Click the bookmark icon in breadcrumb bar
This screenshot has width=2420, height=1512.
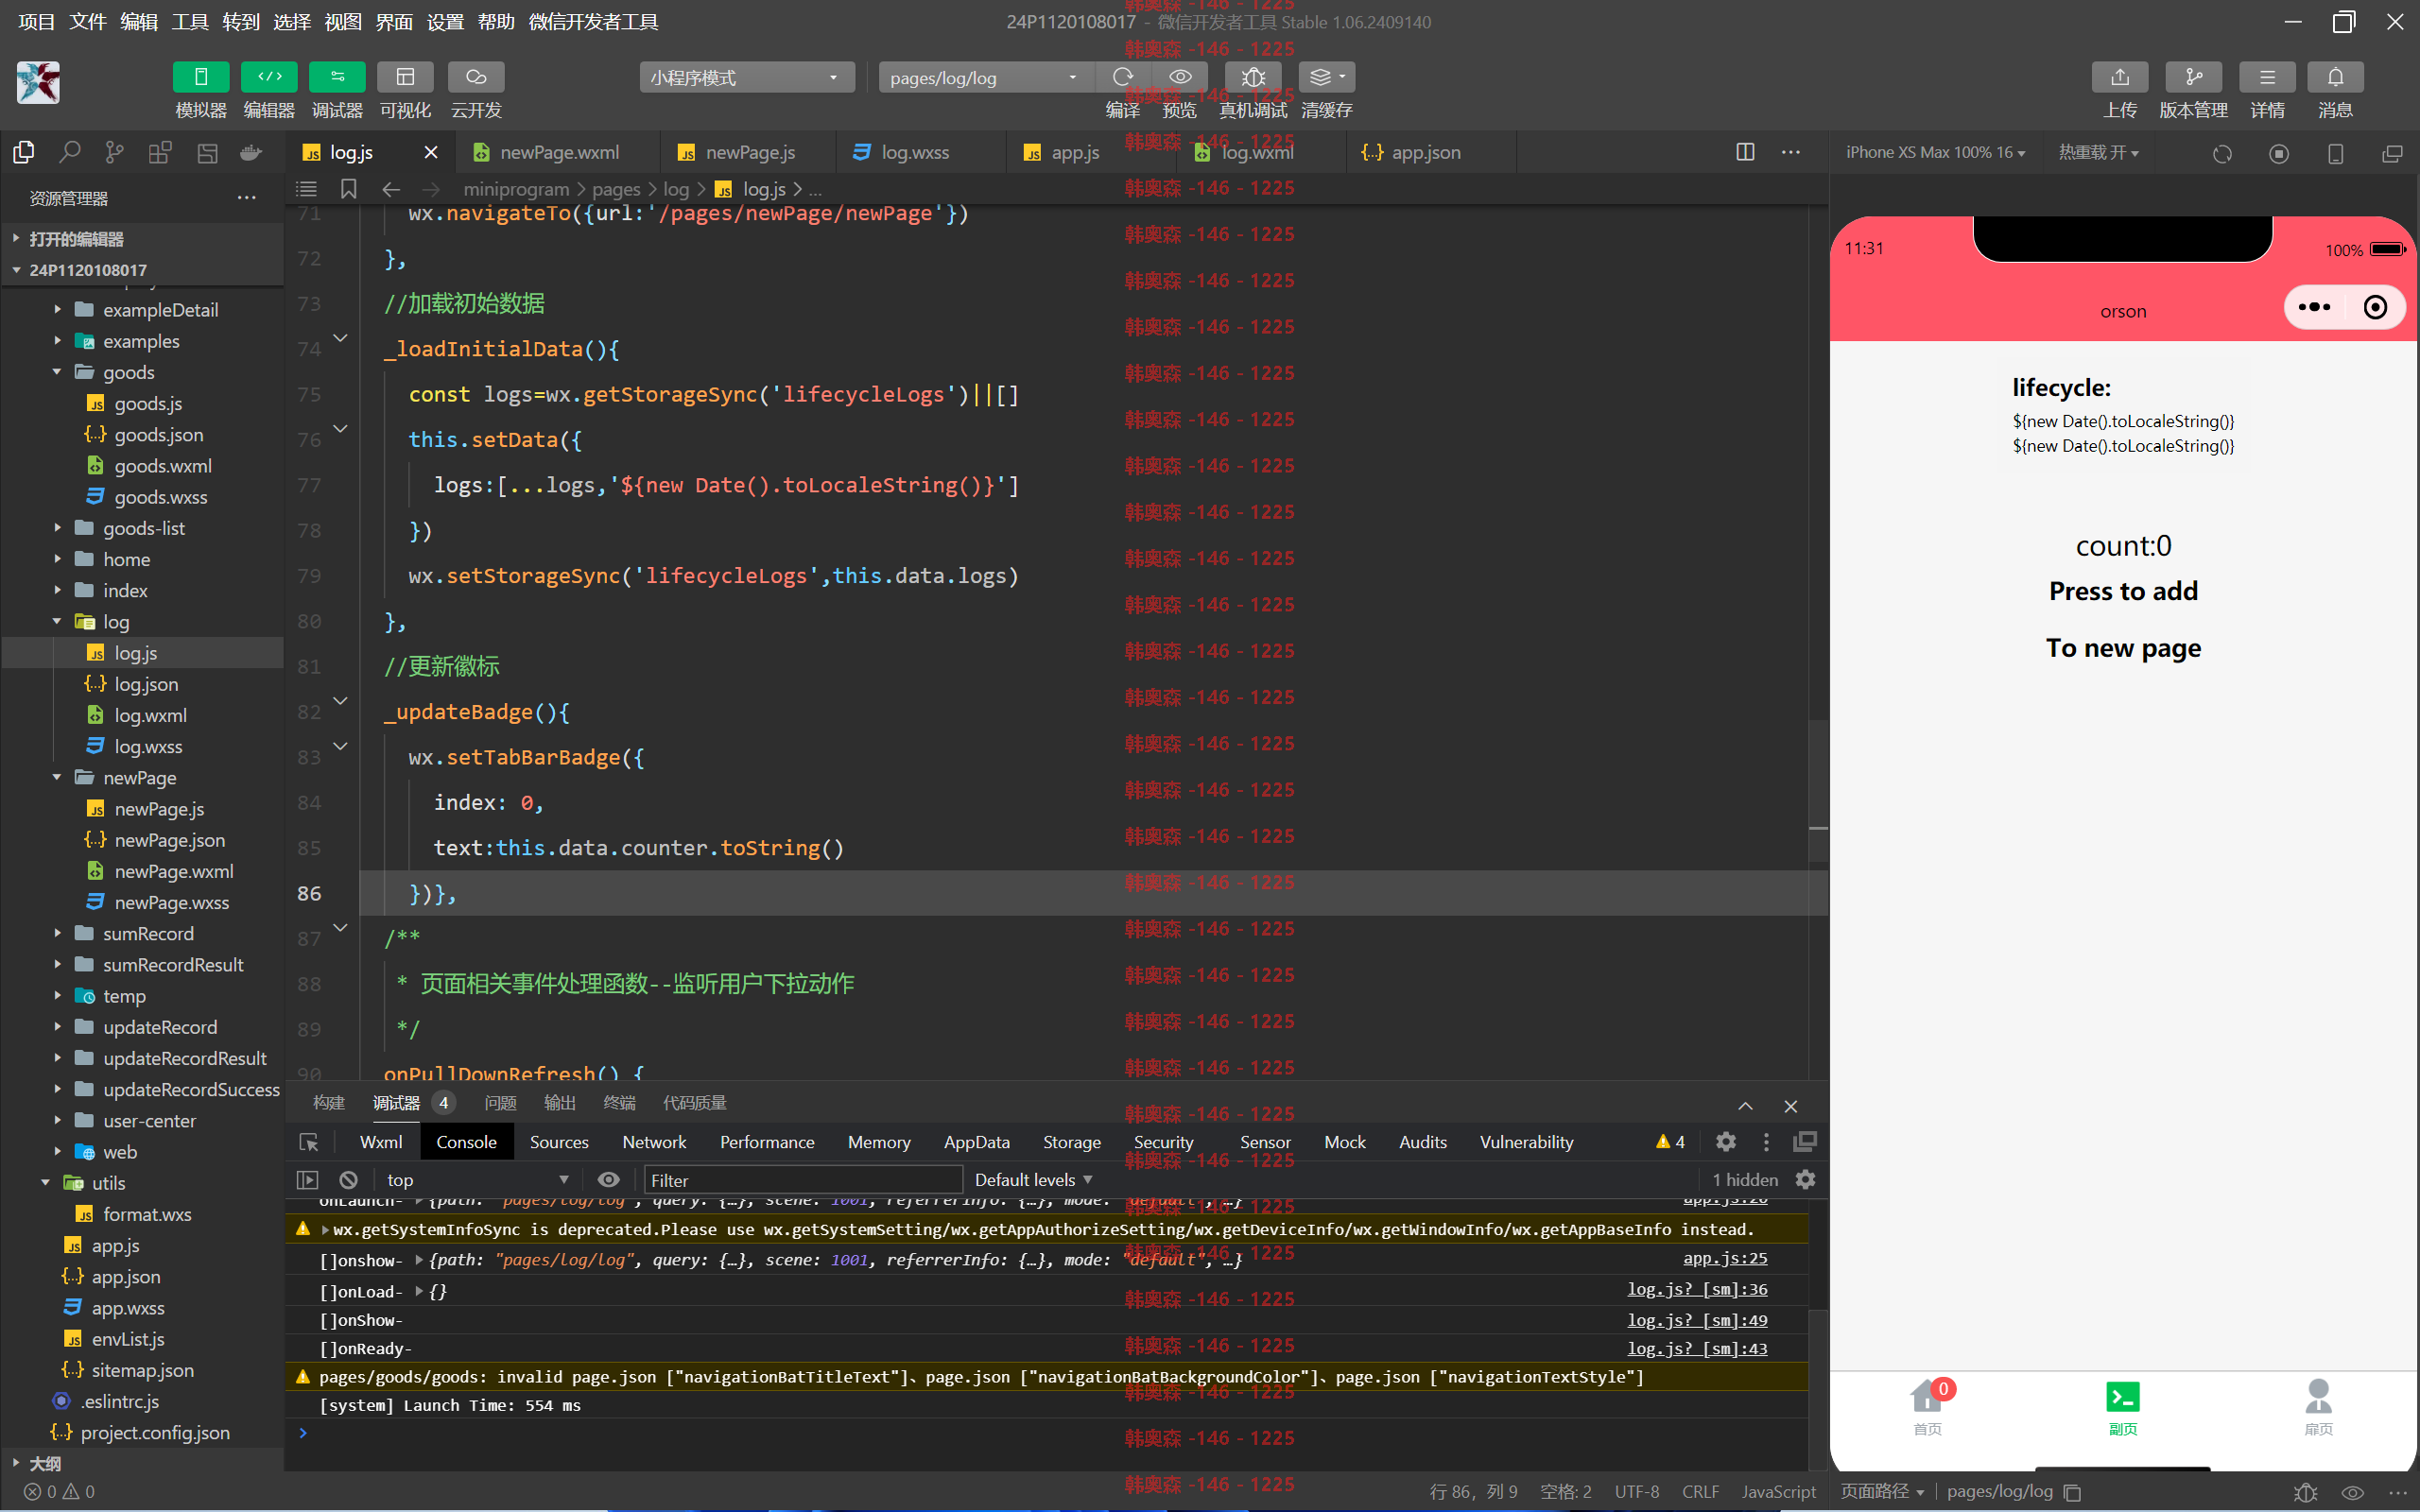coord(348,189)
